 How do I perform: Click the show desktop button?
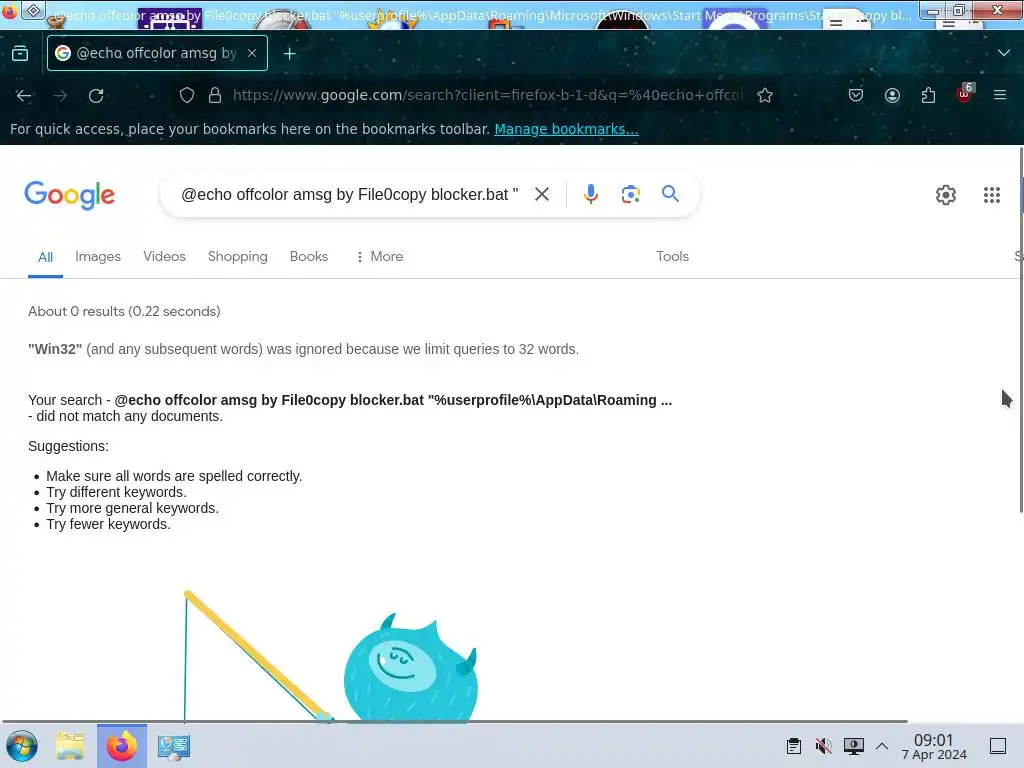pos(998,746)
